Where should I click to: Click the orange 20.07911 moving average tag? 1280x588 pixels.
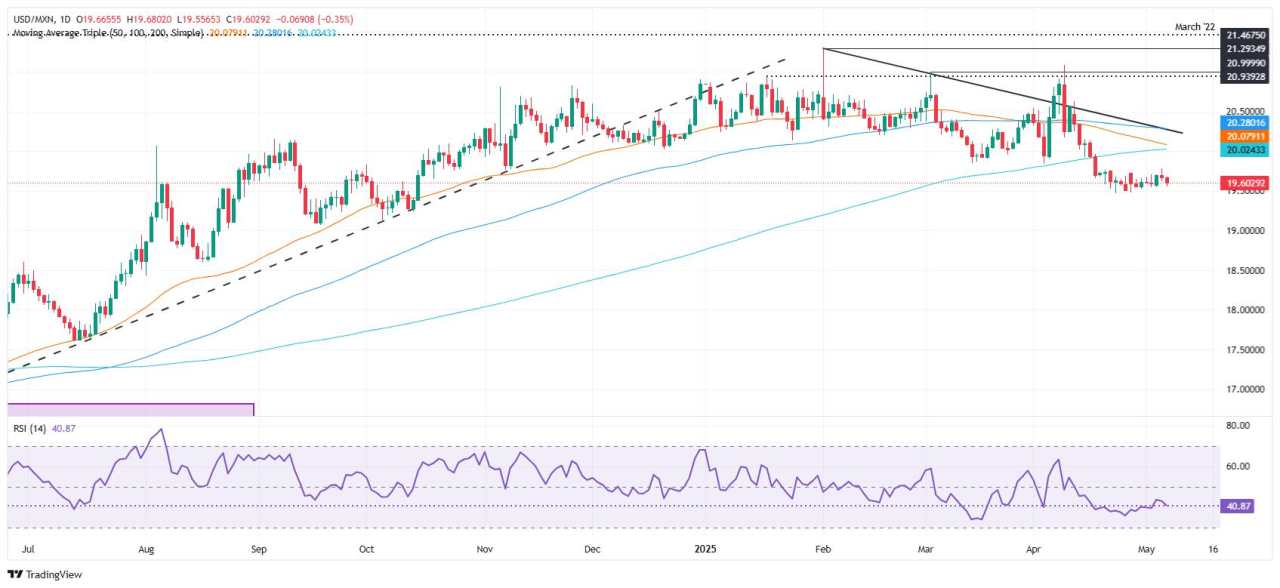(1246, 136)
